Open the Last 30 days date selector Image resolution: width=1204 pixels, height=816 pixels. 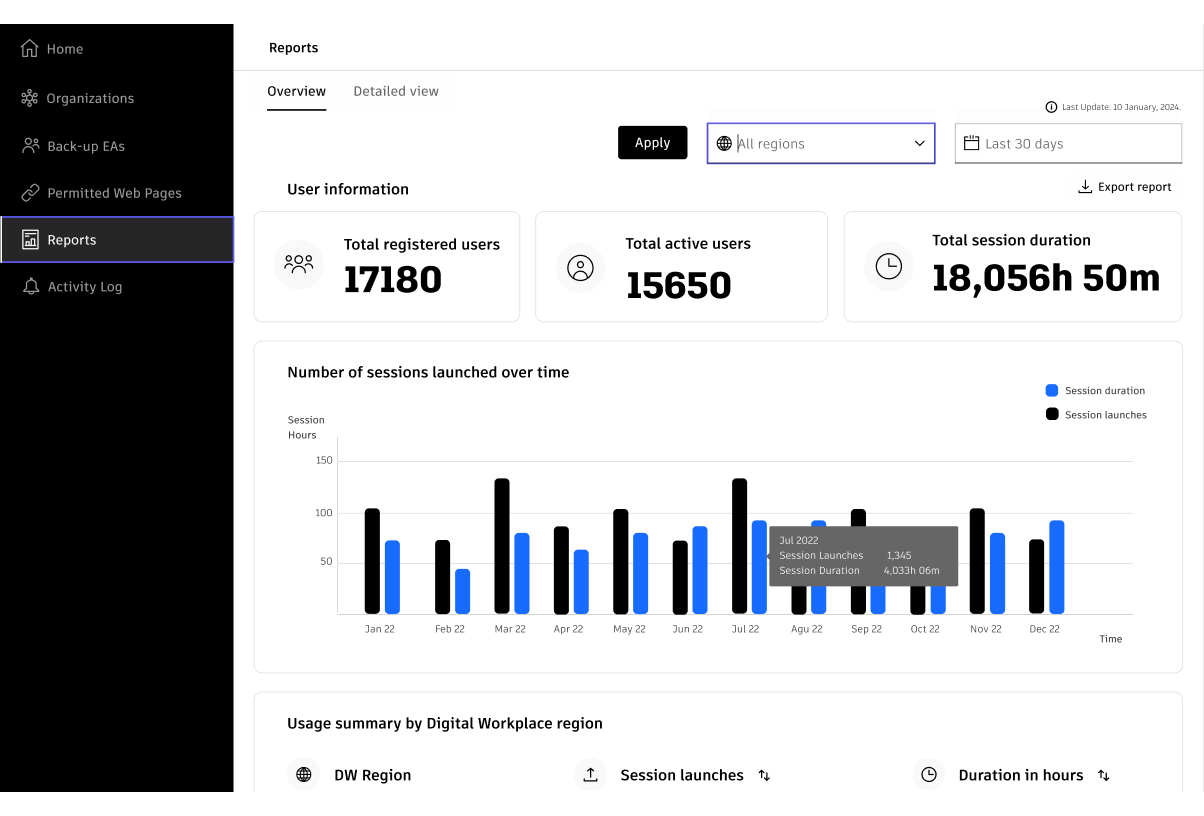tap(1068, 143)
